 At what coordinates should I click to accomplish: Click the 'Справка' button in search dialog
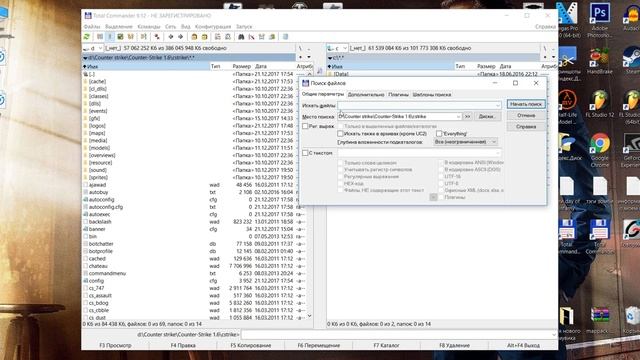(526, 127)
